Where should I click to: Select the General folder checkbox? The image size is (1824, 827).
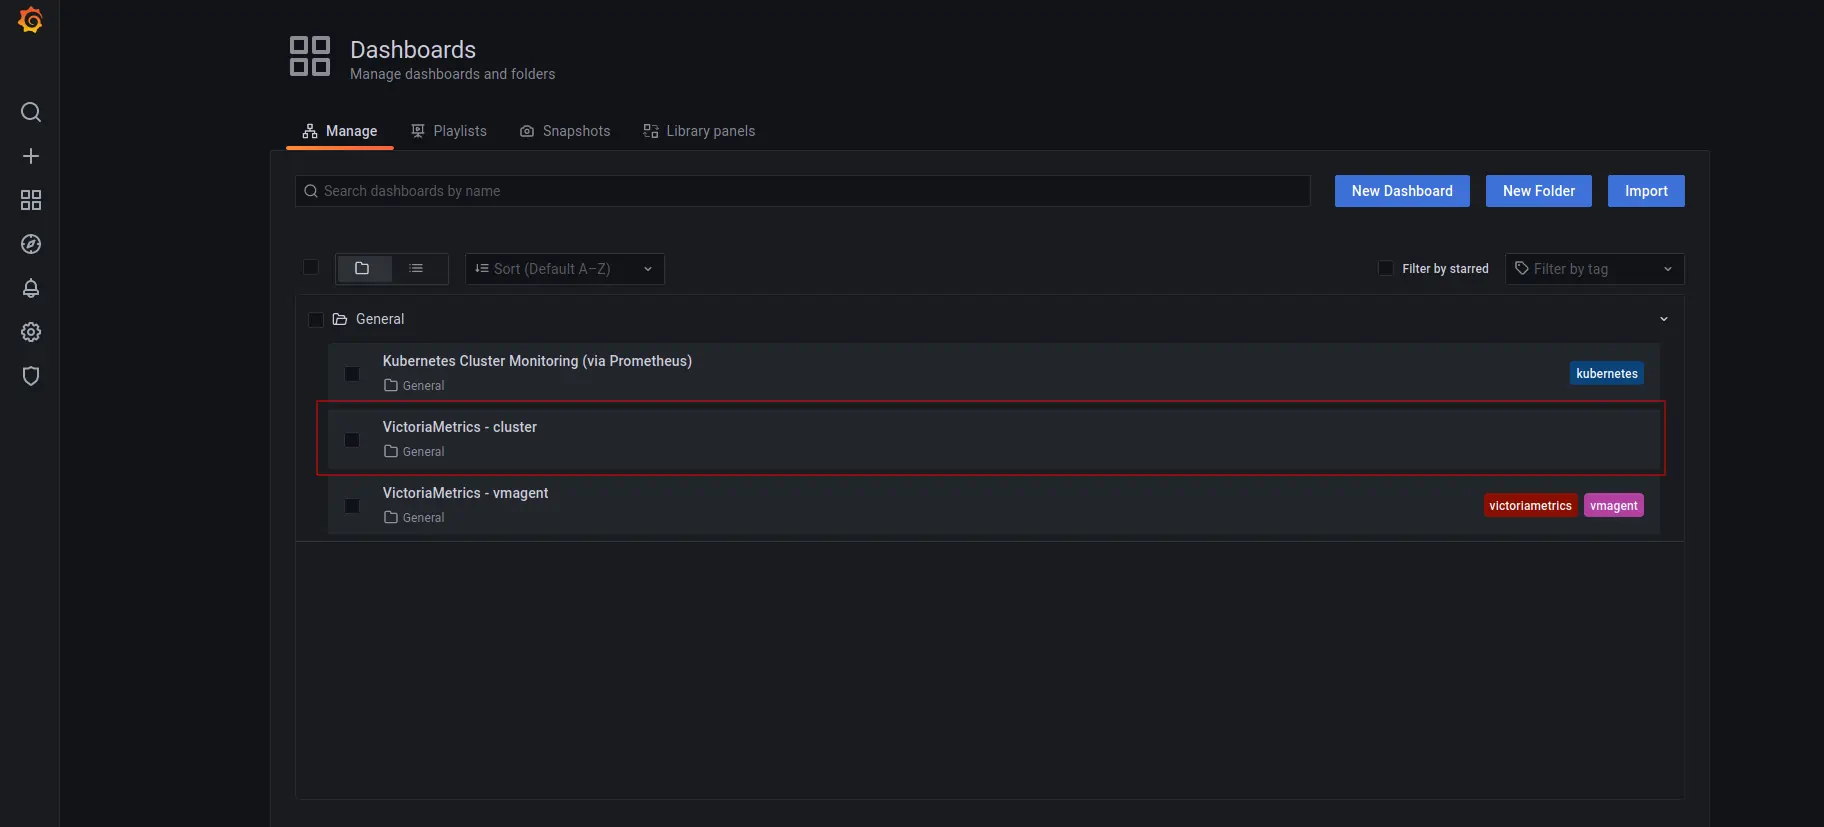(x=316, y=320)
